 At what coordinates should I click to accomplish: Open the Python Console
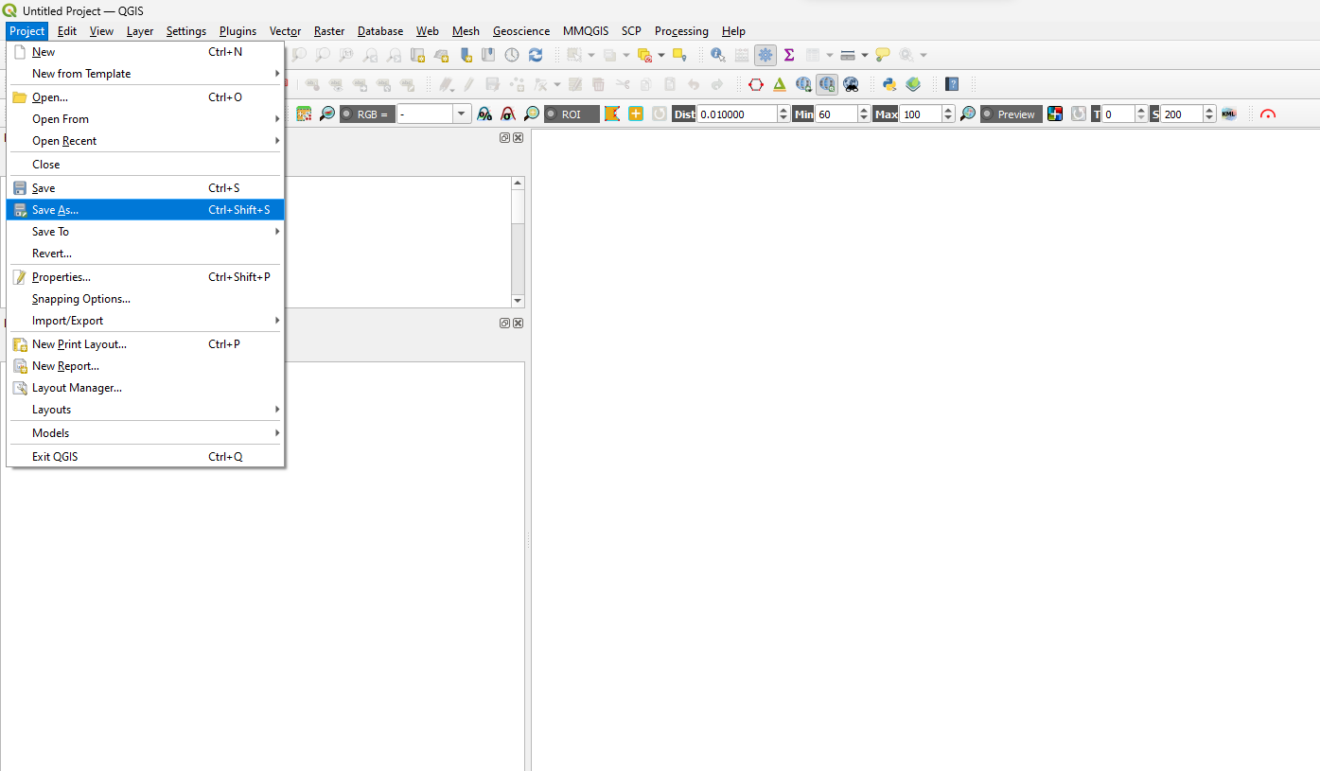[x=890, y=84]
